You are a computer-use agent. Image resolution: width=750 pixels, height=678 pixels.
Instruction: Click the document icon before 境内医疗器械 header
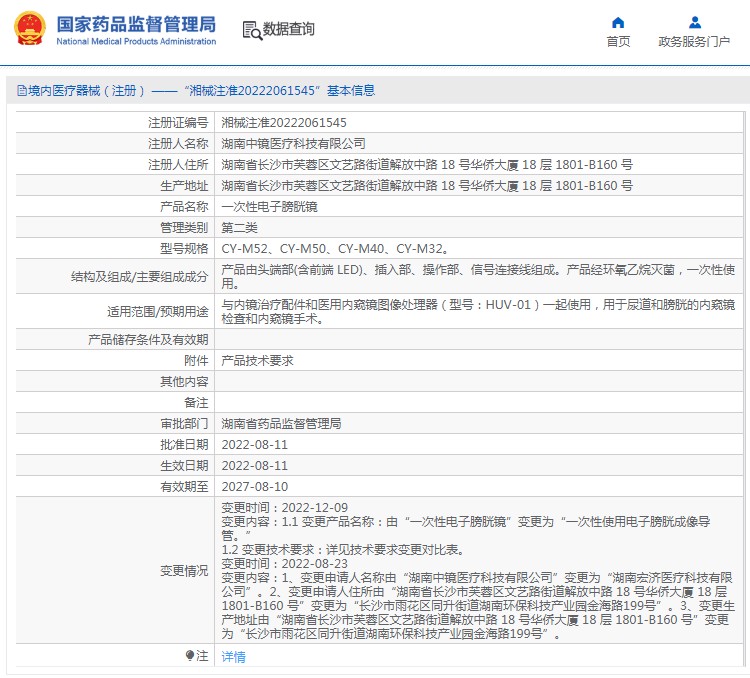click(21, 91)
